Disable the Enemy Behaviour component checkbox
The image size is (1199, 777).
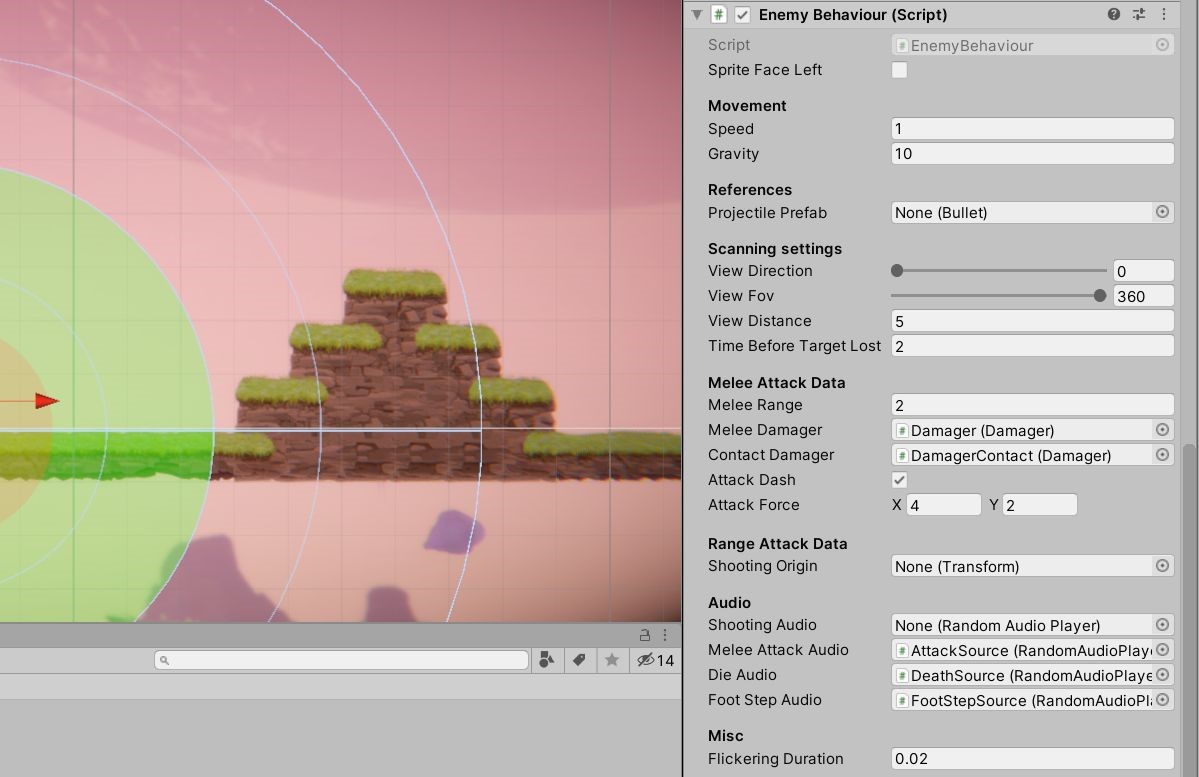tap(742, 15)
